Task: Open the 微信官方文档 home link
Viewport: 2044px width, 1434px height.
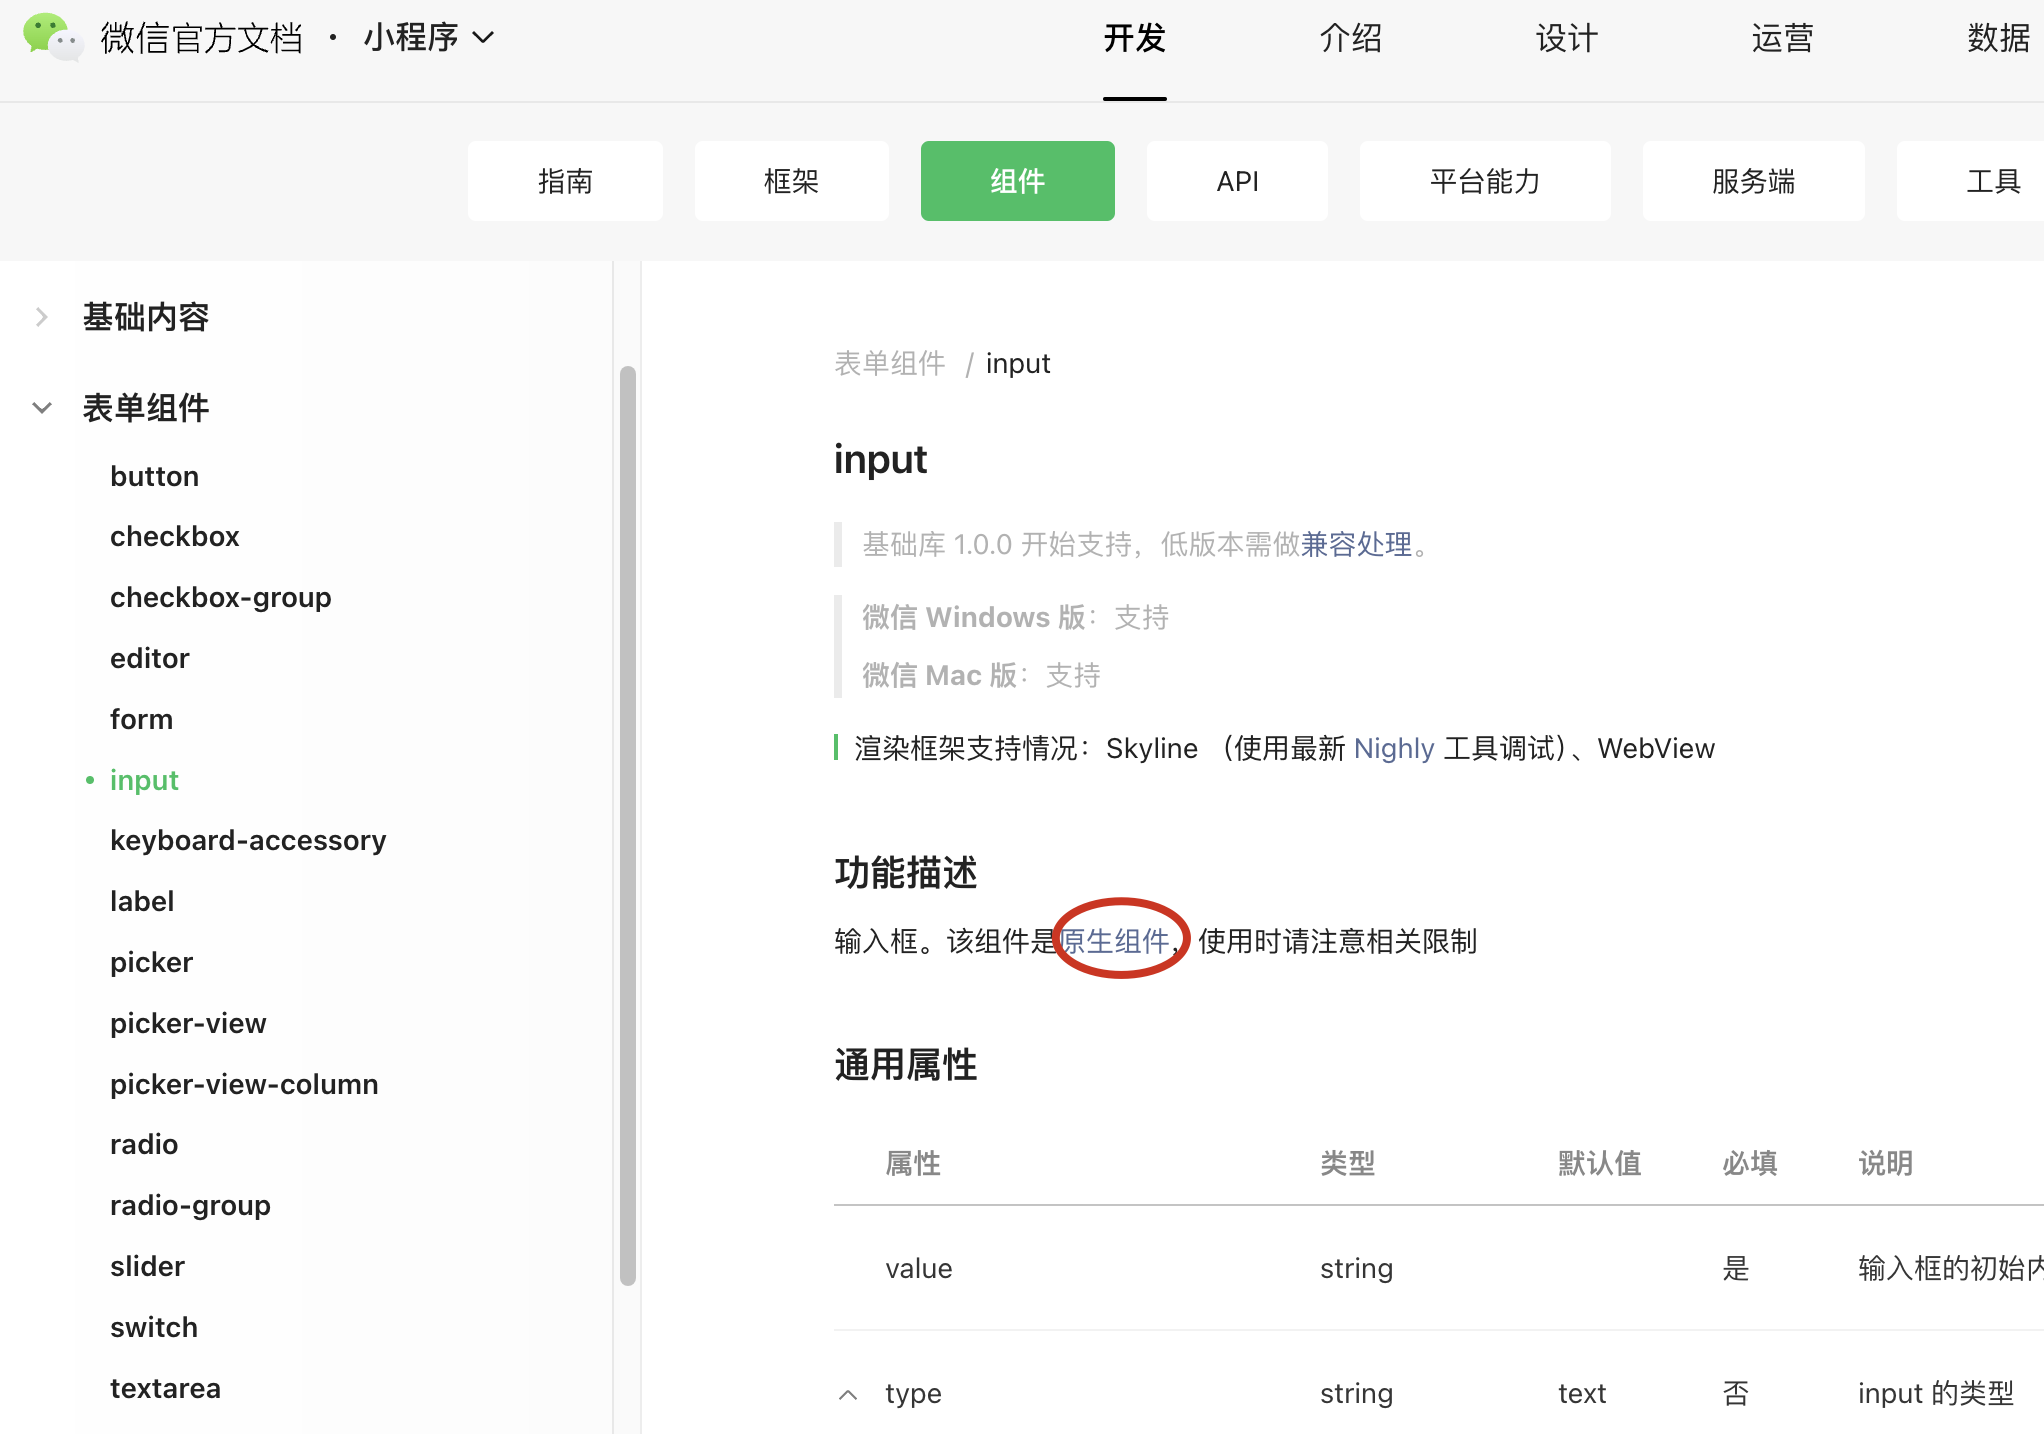Action: [201, 38]
